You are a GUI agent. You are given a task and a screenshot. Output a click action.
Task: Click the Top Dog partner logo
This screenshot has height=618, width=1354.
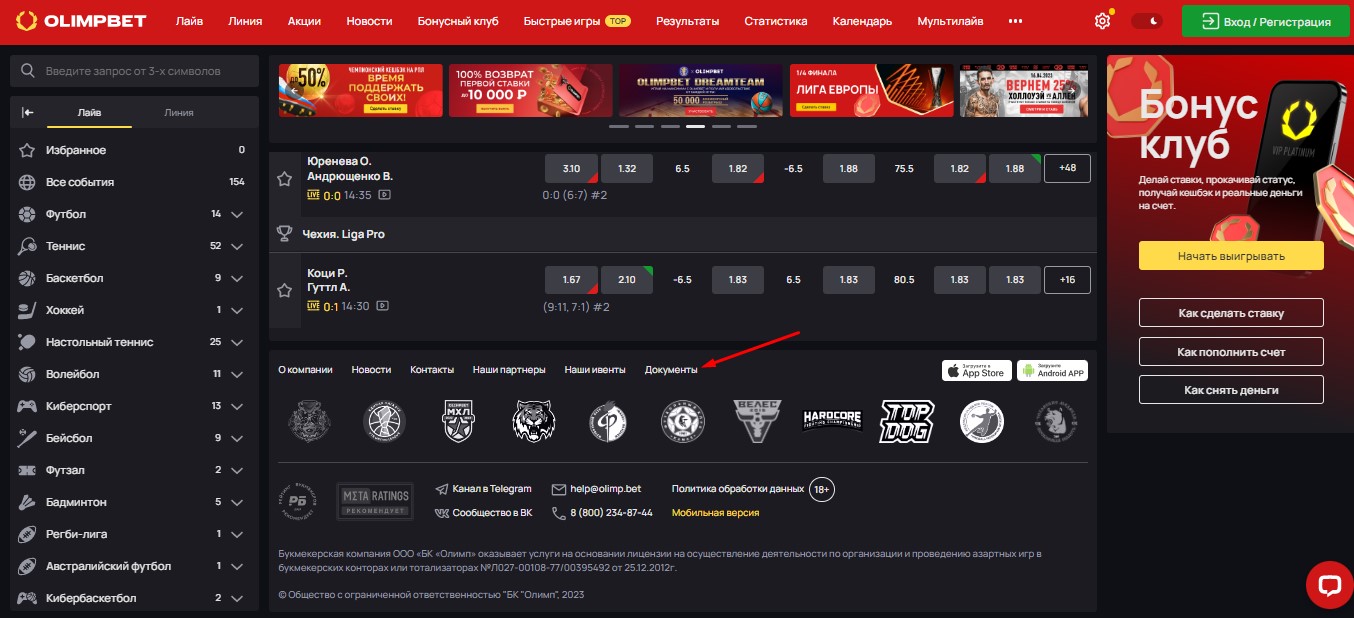click(x=906, y=421)
